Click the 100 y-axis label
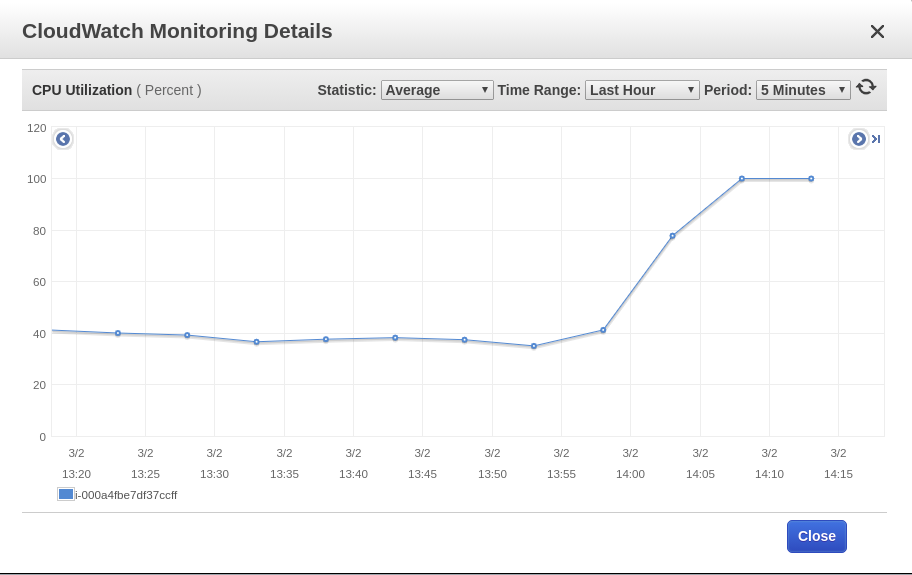912x575 pixels. point(37,179)
